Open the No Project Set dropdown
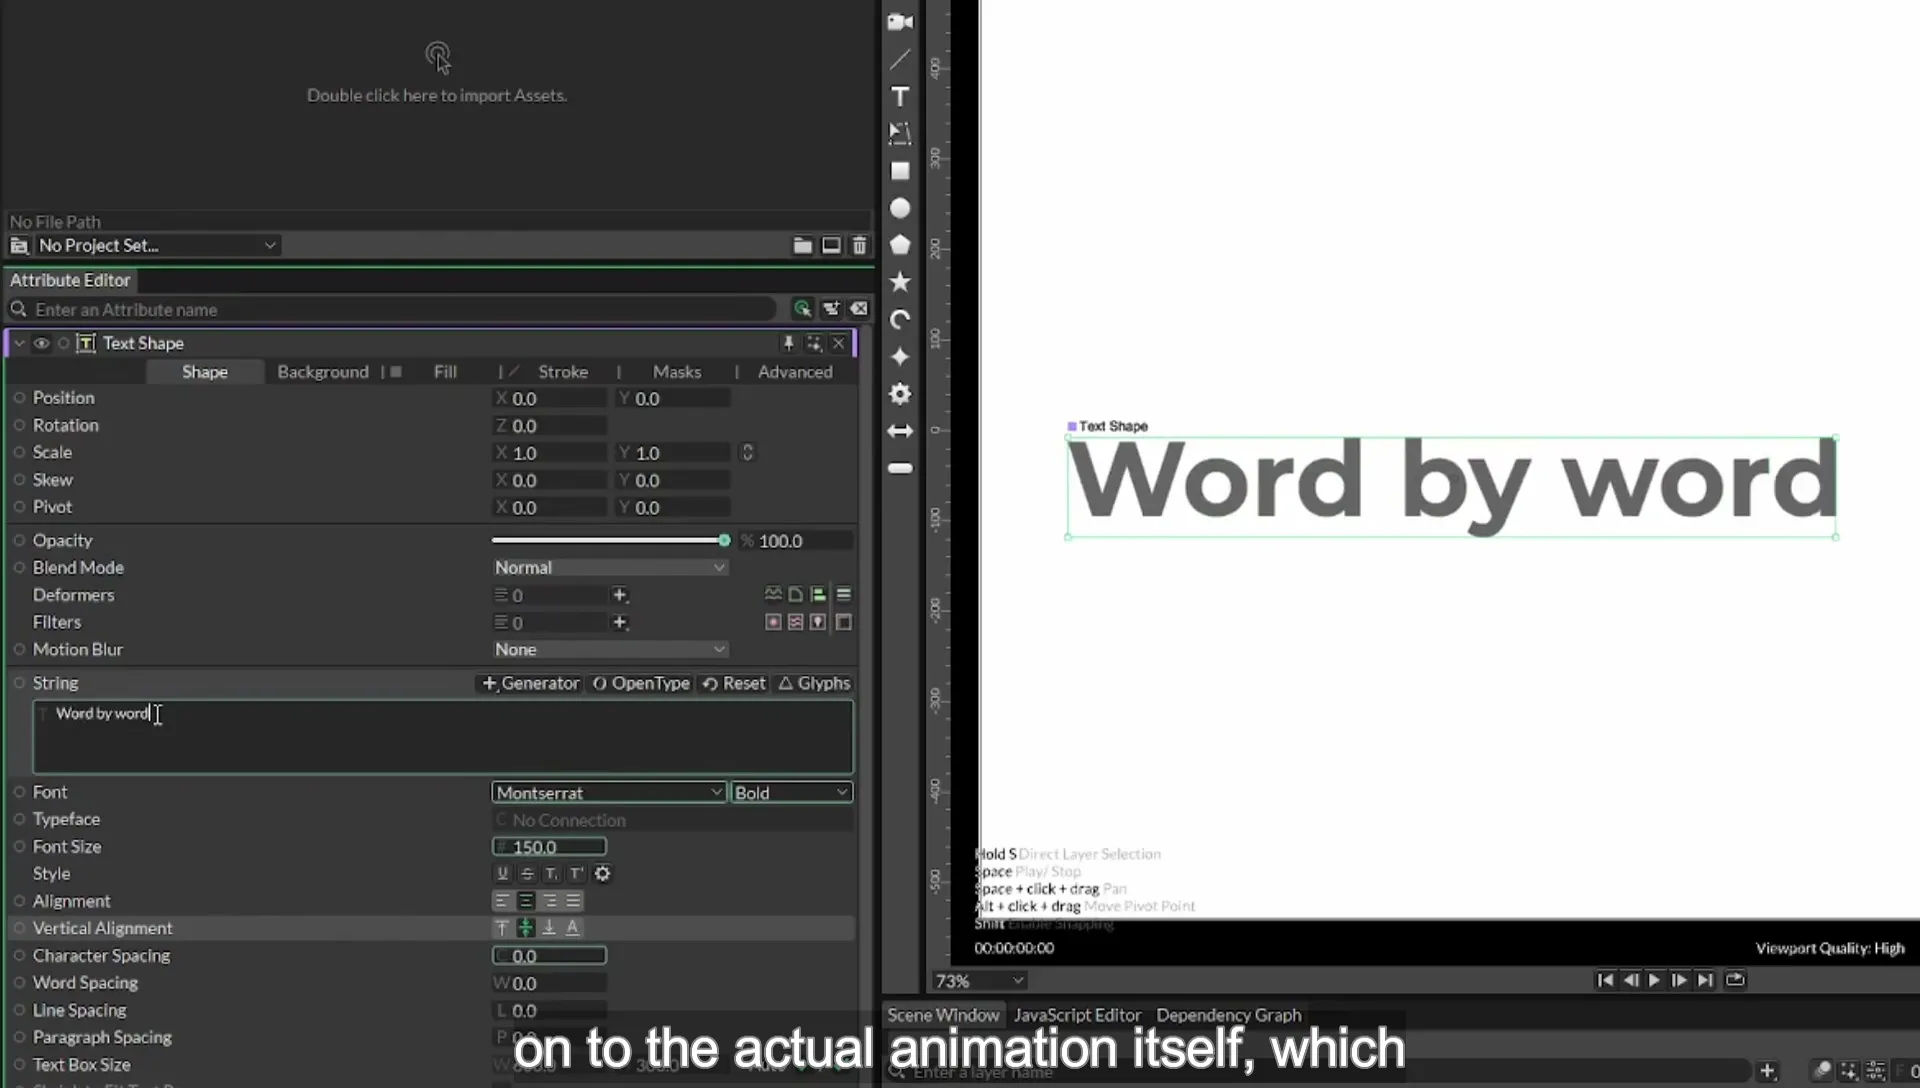 157,245
